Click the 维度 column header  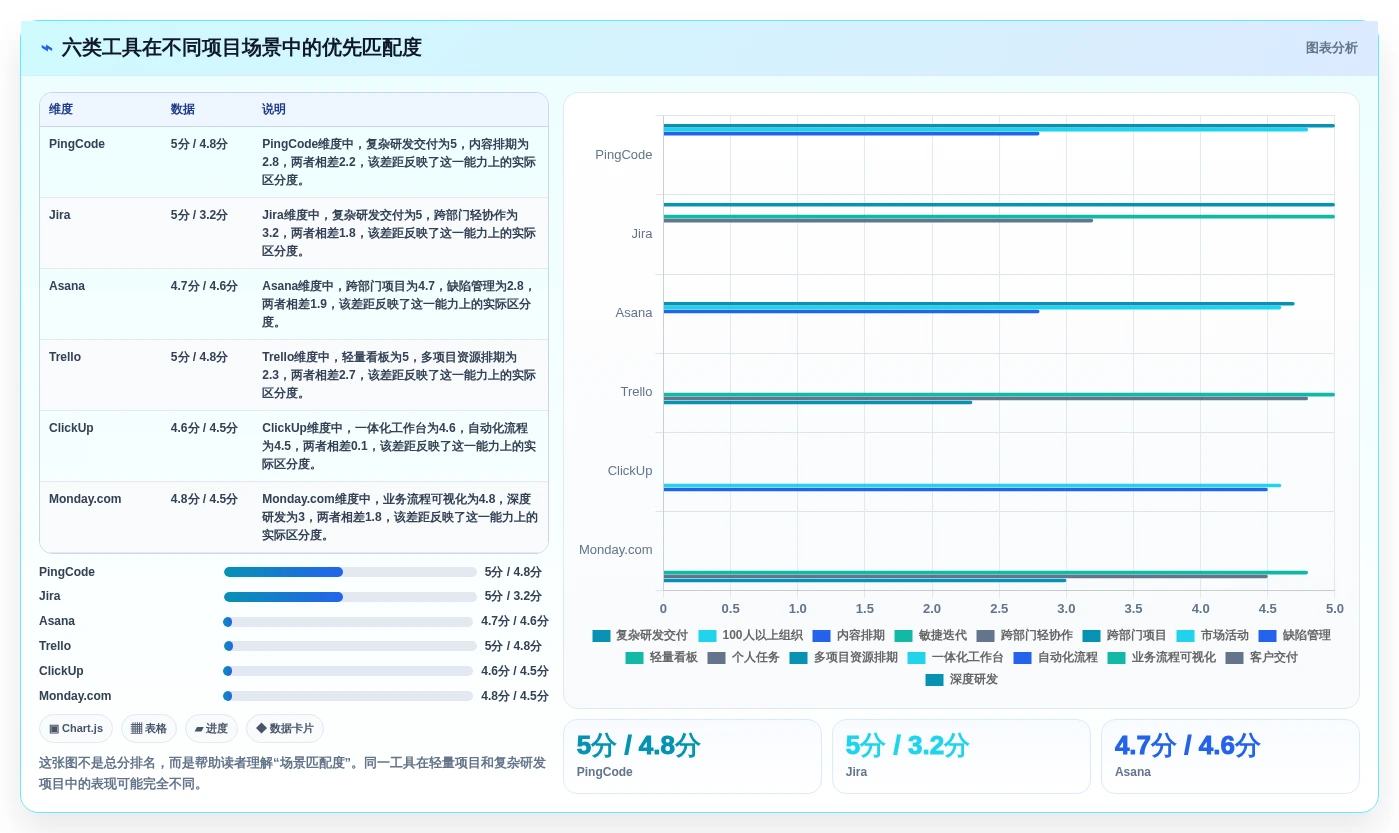tap(61, 110)
